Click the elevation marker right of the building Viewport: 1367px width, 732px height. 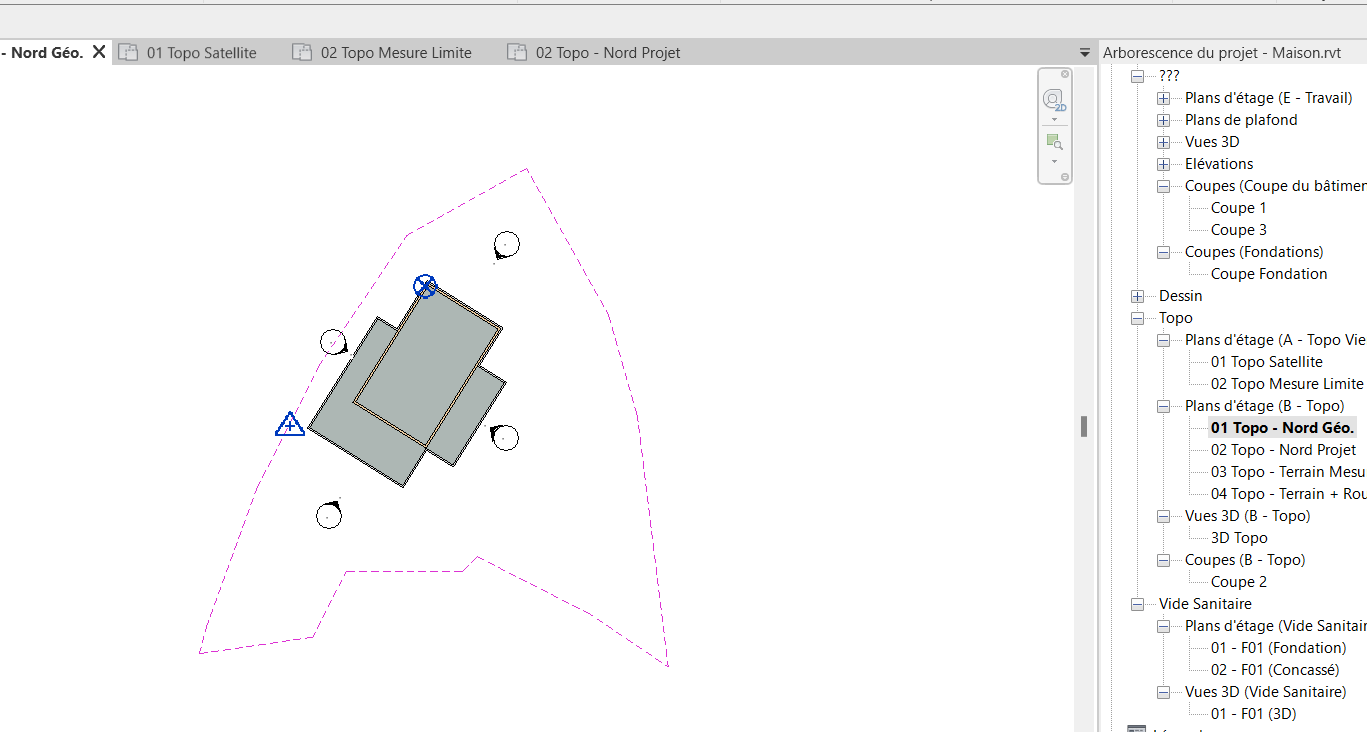(505, 438)
